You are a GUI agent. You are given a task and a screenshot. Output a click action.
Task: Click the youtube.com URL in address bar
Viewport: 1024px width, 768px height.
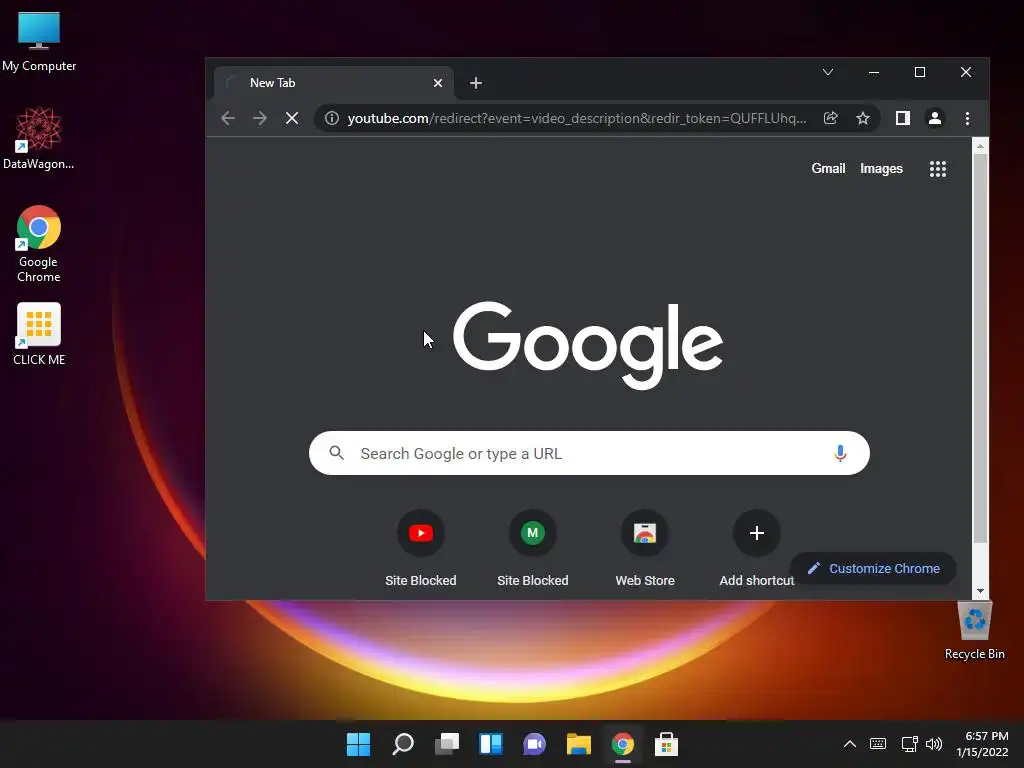click(577, 118)
